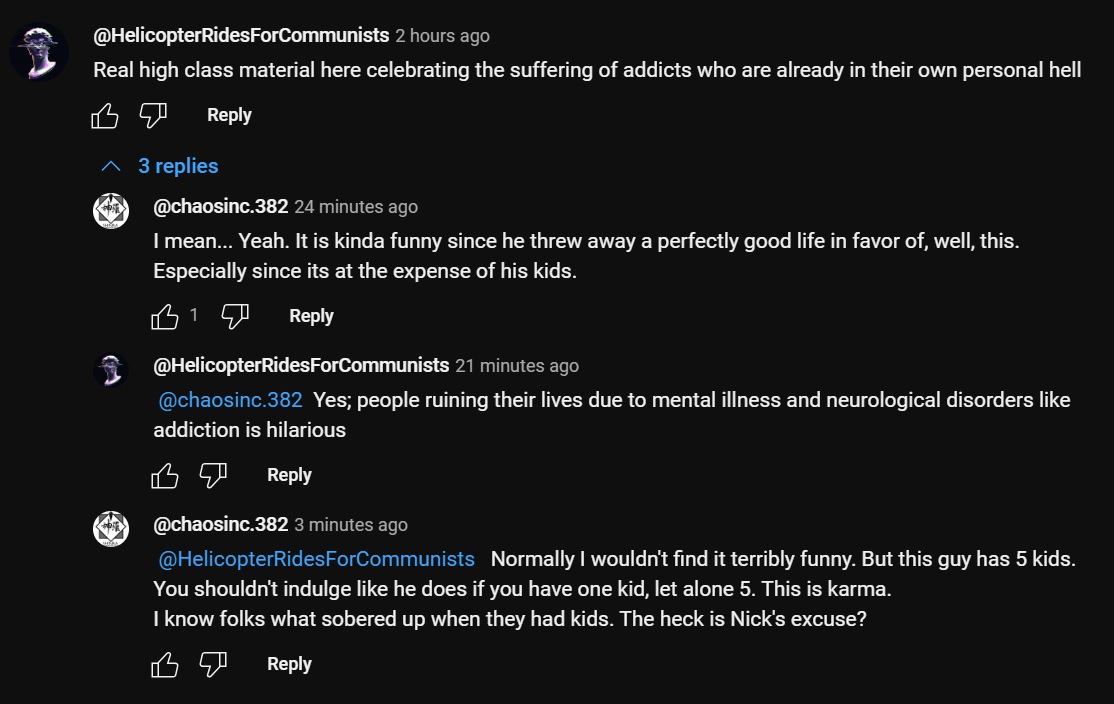The height and width of the screenshot is (704, 1114).
Task: Like the 21 minutes ago reply
Action: coord(165,476)
